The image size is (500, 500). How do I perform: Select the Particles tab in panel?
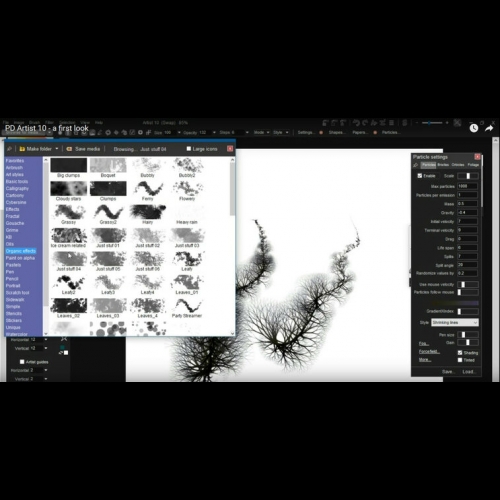[x=428, y=165]
